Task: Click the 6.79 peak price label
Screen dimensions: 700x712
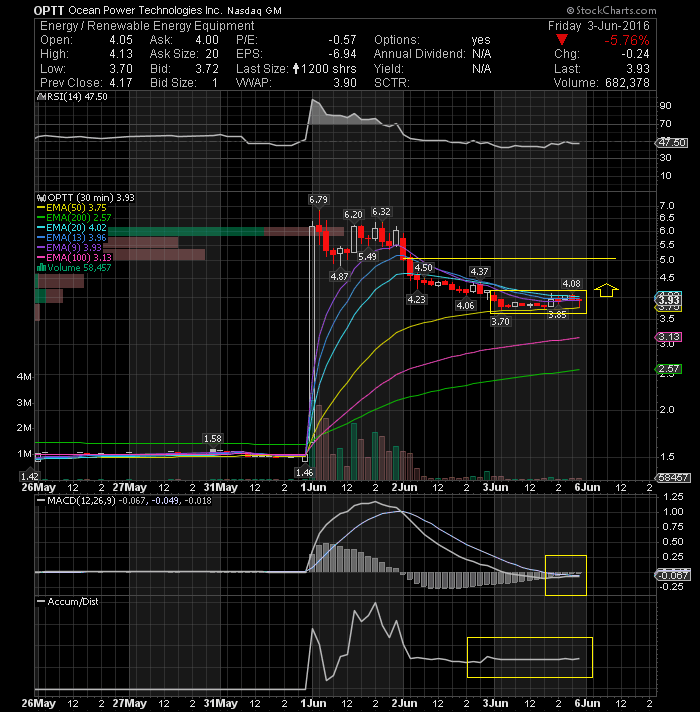Action: coord(318,200)
